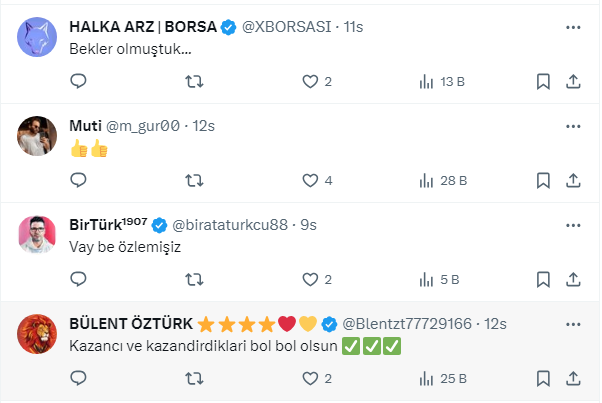This screenshot has width=602, height=403.
Task: Open more options for BirTürk tweet
Action: tap(573, 225)
